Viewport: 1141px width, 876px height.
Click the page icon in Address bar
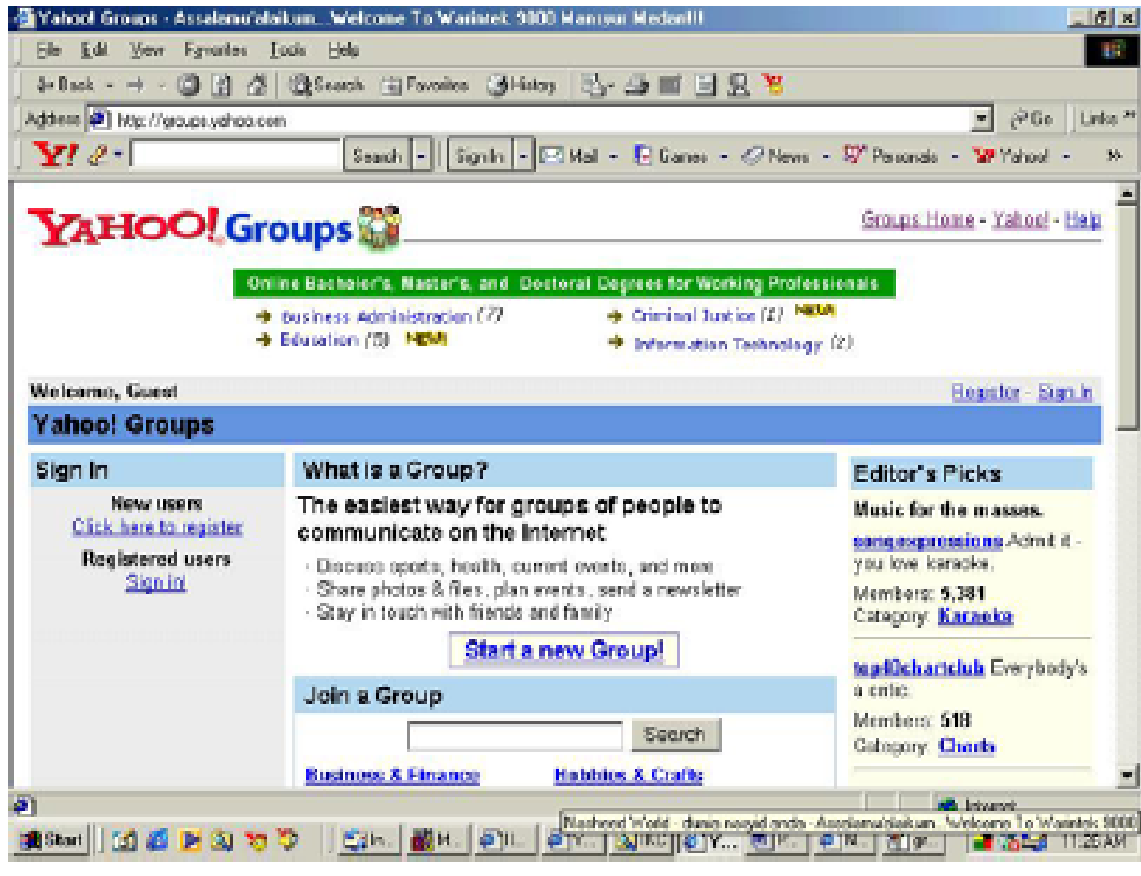pos(99,119)
